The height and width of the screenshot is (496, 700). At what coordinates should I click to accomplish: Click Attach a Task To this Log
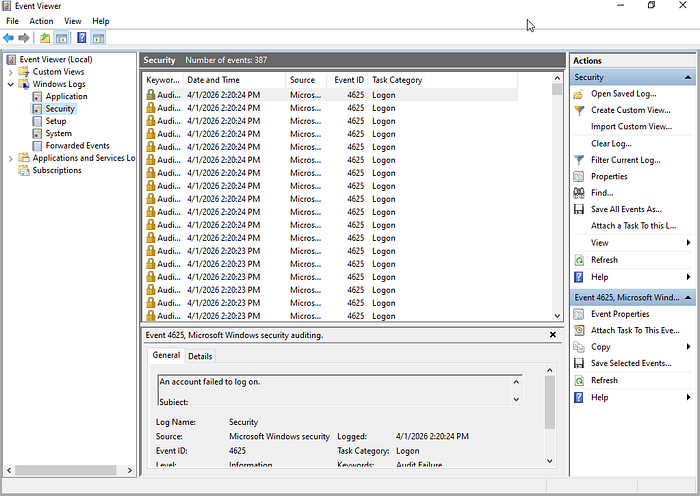coord(633,226)
